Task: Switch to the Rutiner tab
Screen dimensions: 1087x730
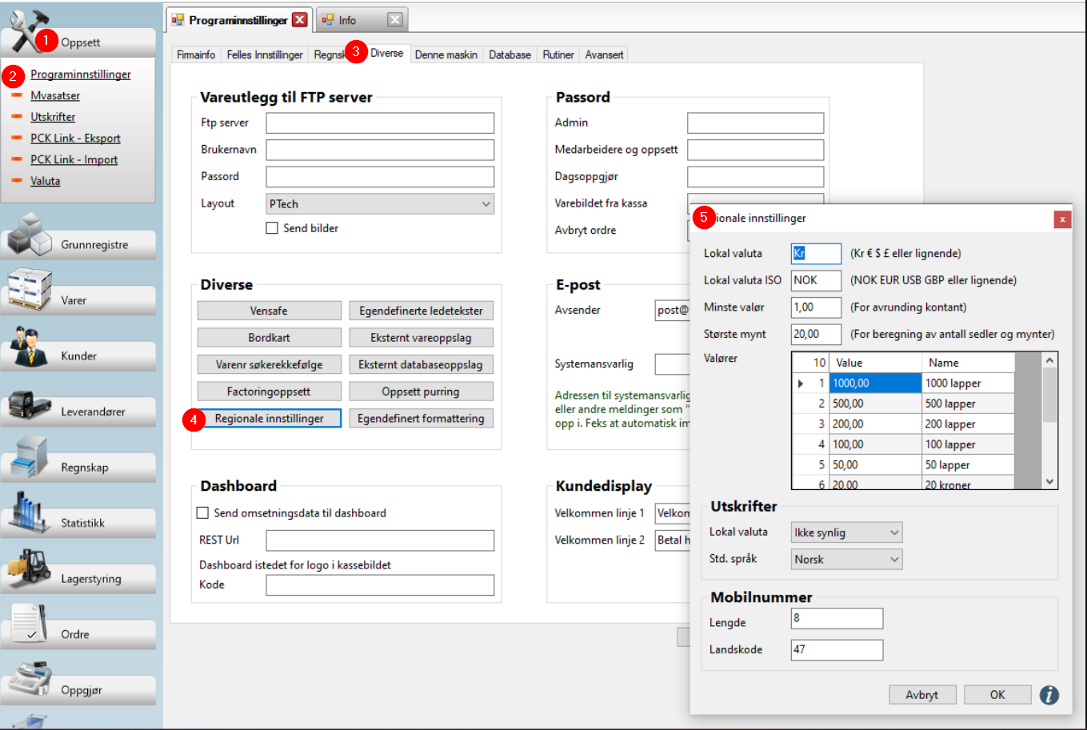Action: pyautogui.click(x=558, y=55)
